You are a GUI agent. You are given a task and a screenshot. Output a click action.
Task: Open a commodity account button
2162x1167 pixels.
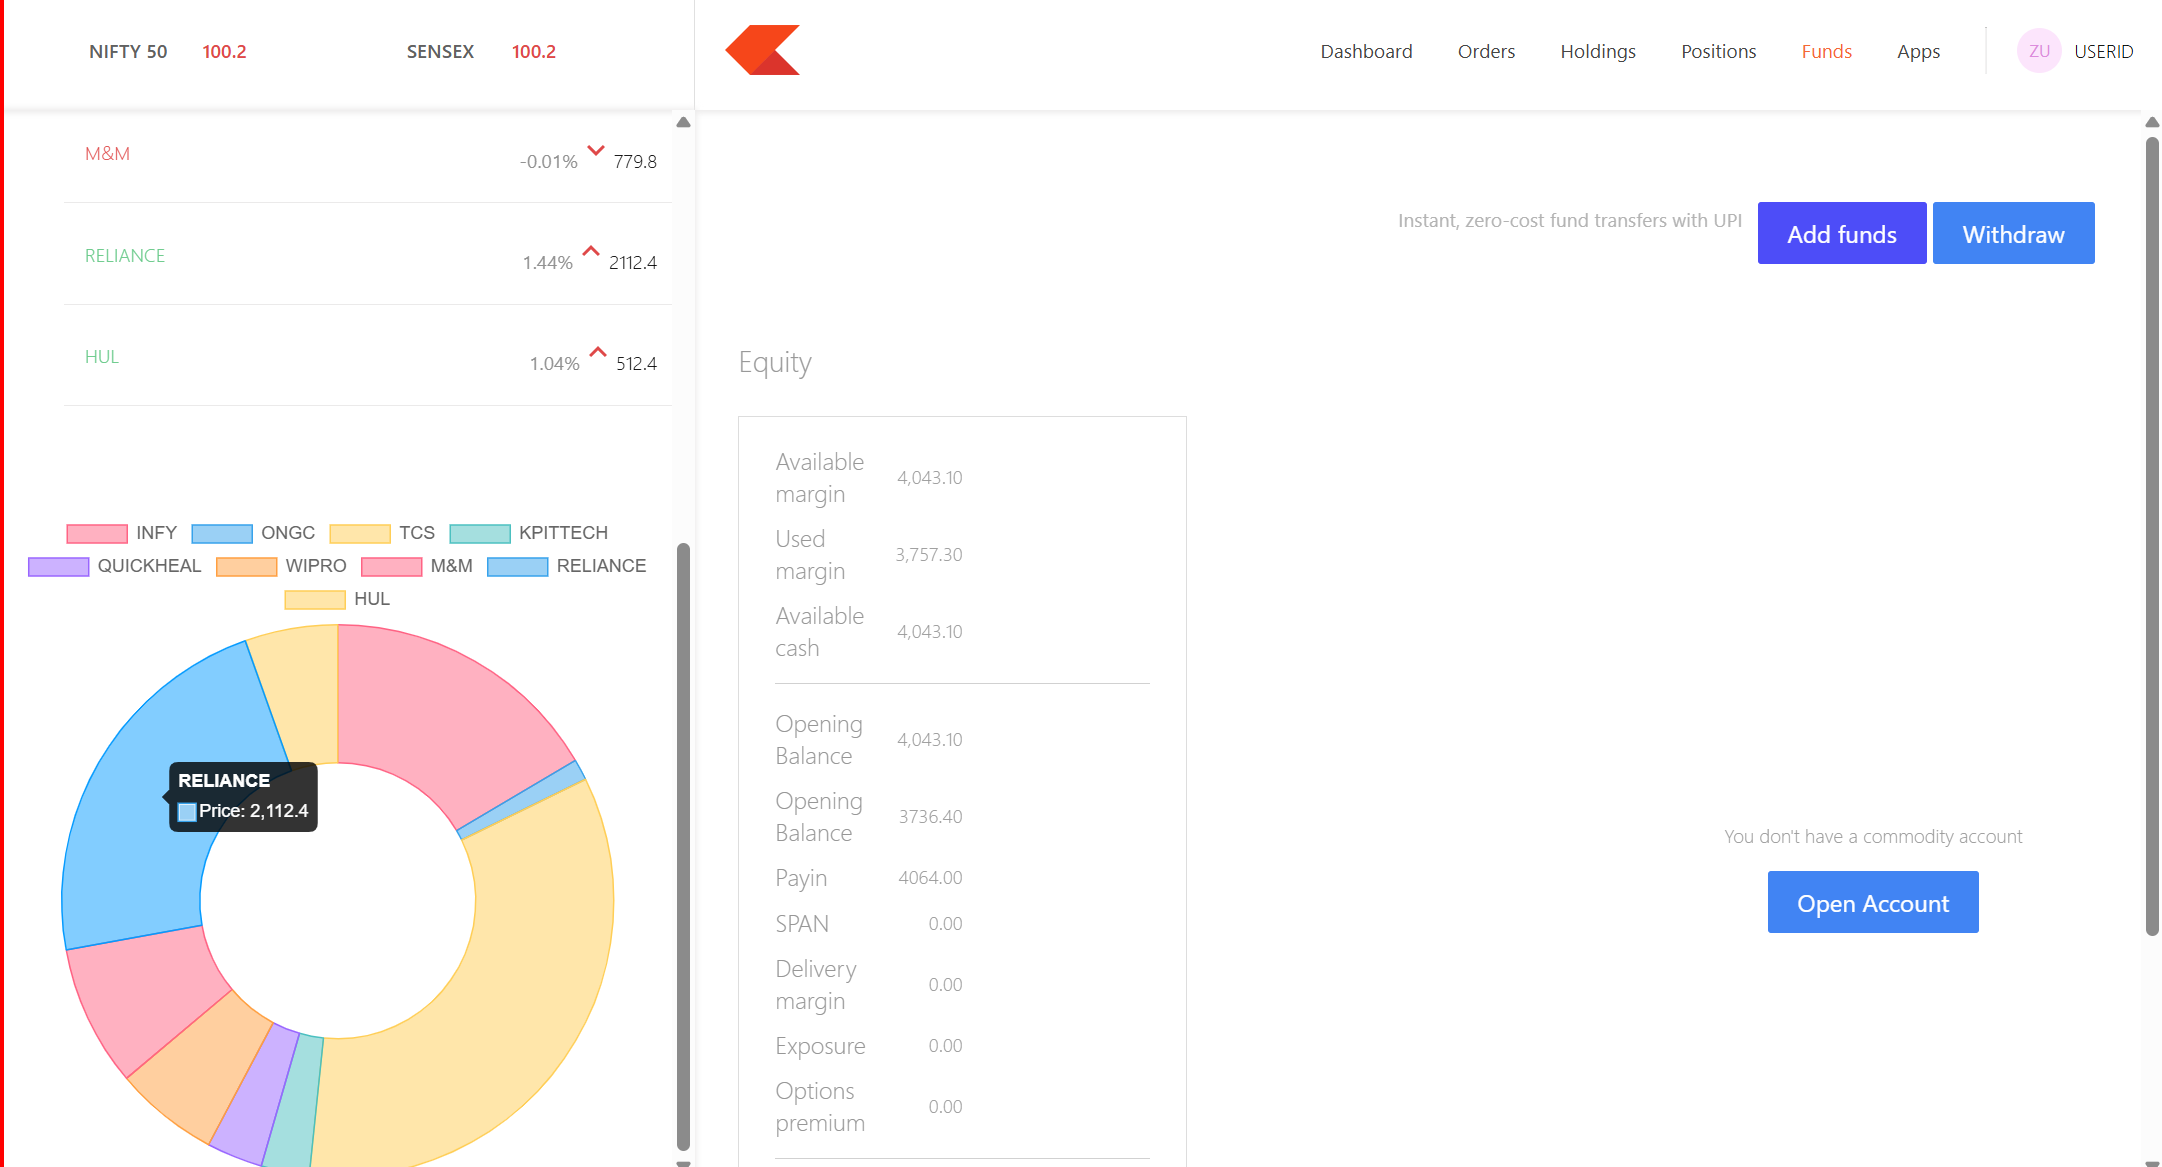[1873, 902]
